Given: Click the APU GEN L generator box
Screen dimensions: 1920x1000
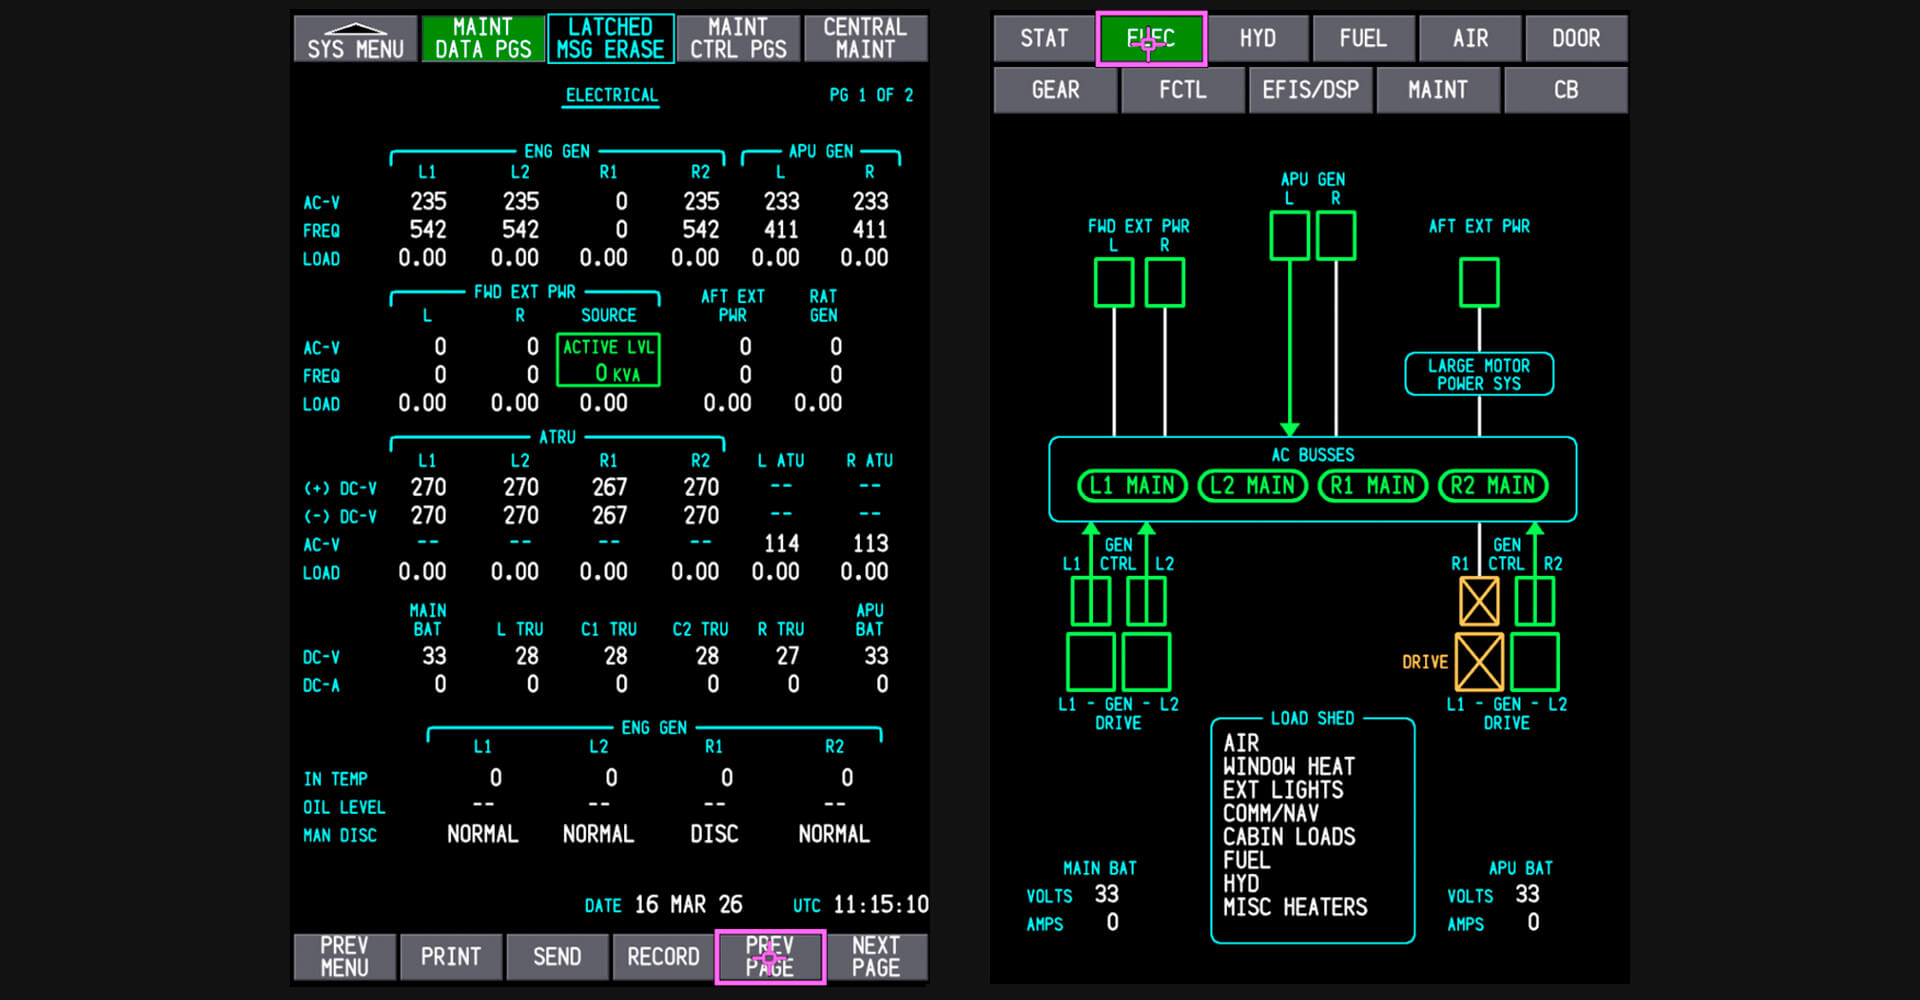Looking at the screenshot, I should coord(1289,236).
